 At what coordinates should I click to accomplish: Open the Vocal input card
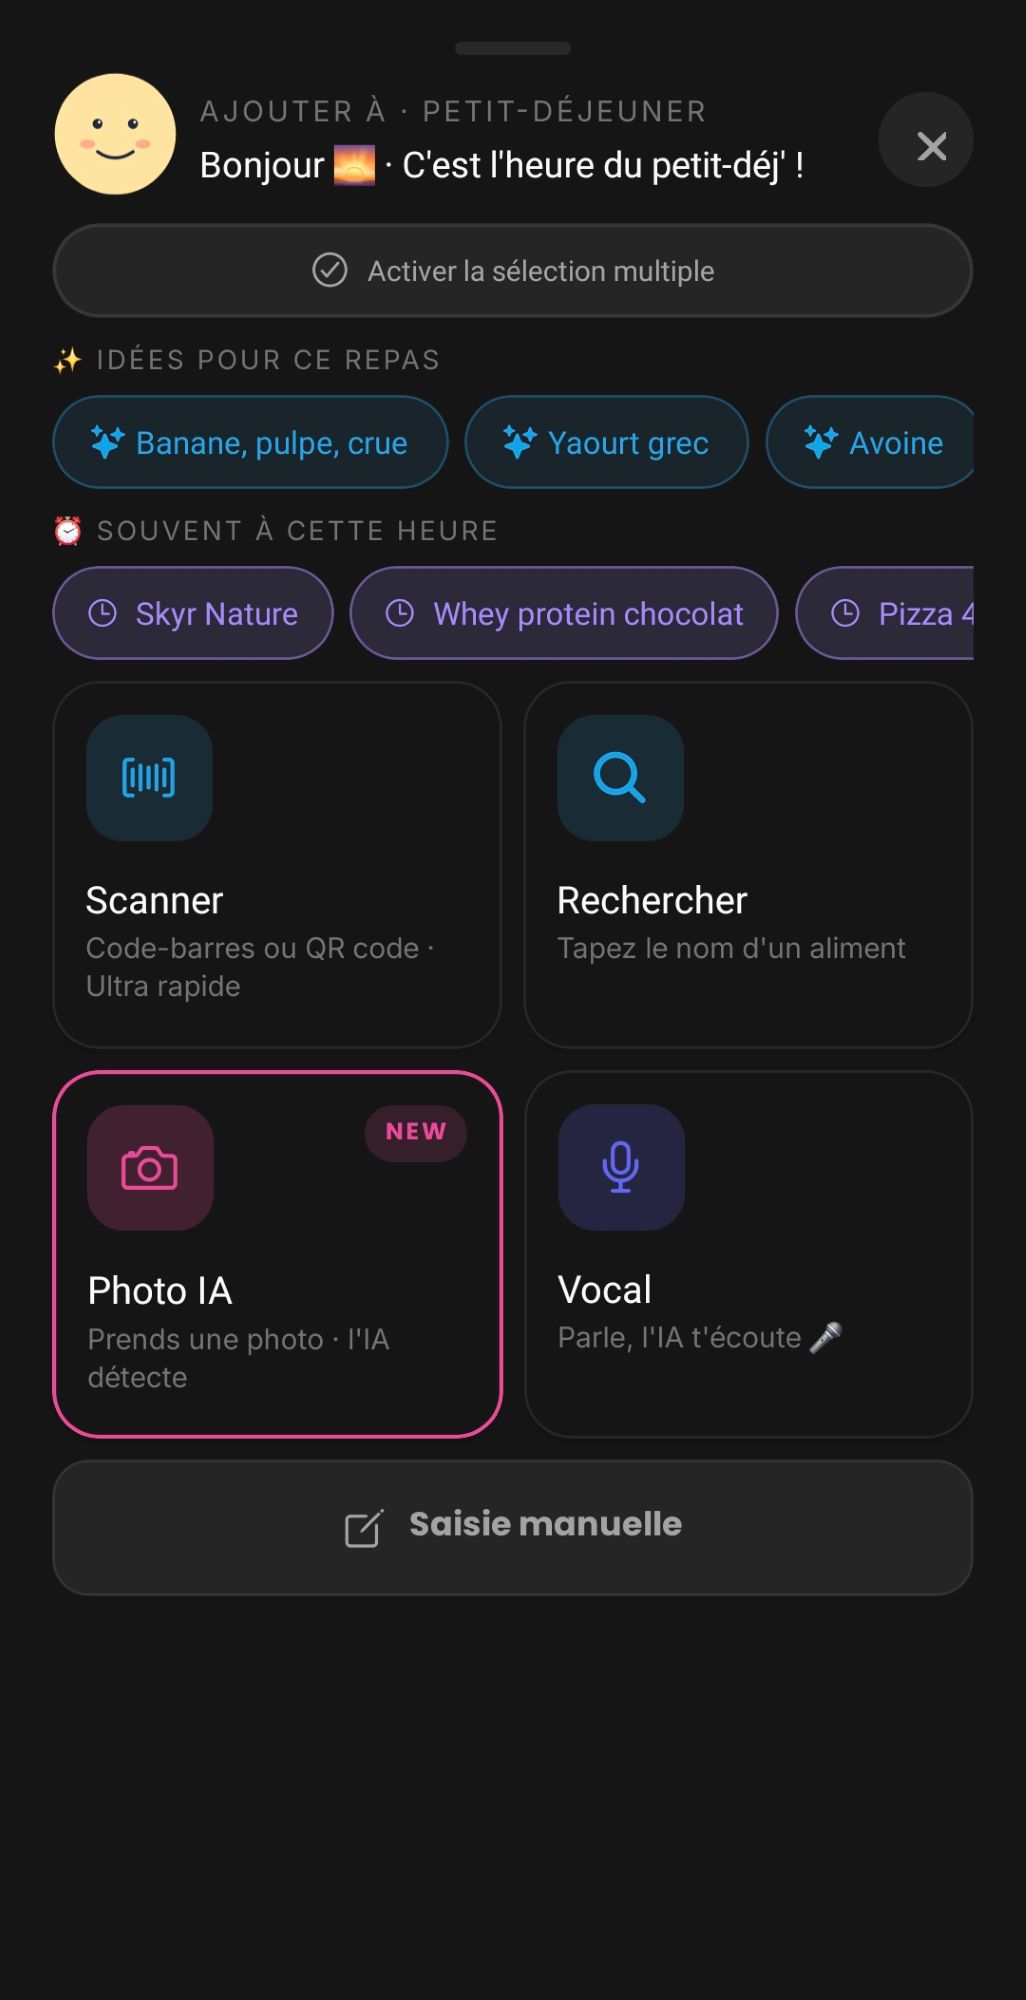[x=748, y=1254]
